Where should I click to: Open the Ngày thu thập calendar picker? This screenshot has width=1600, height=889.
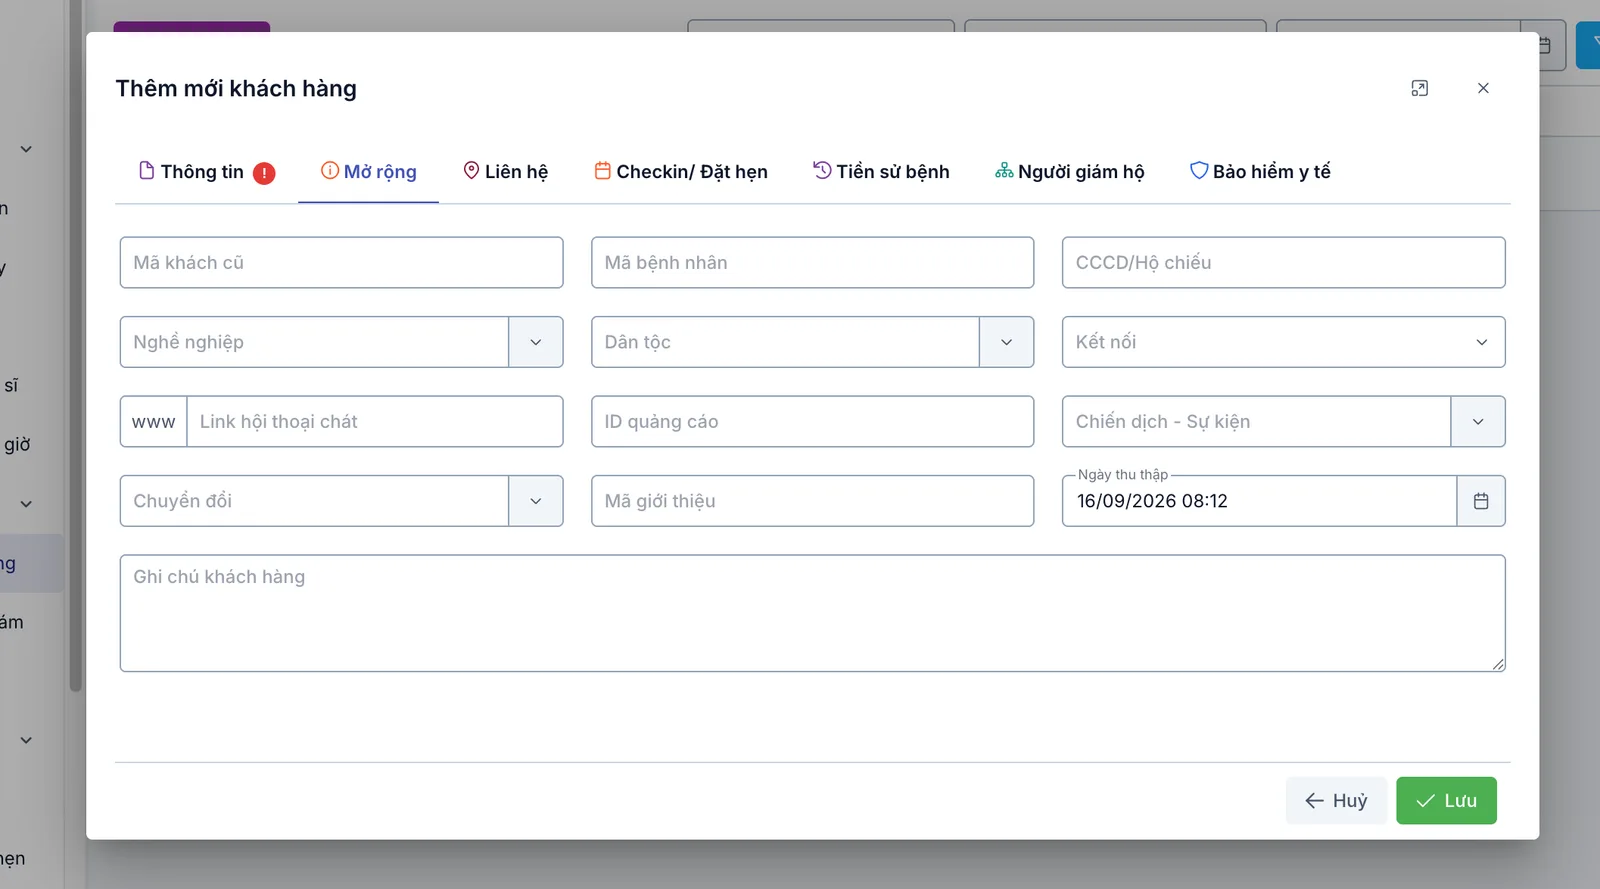[x=1481, y=501]
